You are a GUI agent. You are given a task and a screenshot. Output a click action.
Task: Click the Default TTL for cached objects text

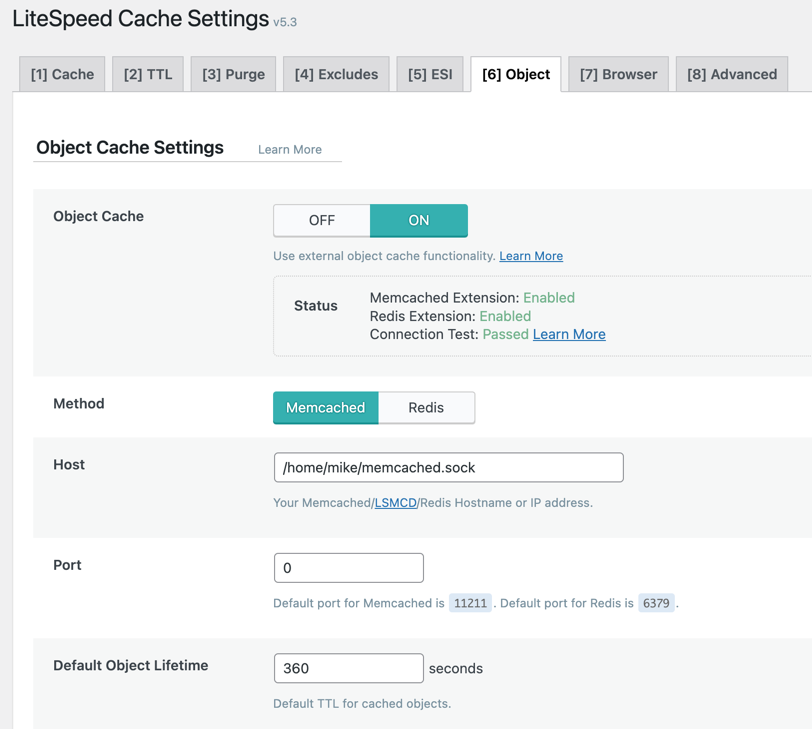pyautogui.click(x=362, y=704)
